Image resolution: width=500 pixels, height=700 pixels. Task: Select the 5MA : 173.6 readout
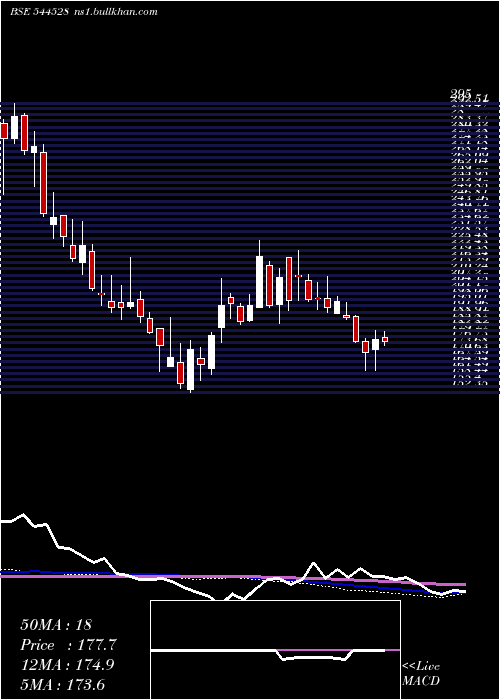[x=63, y=685]
